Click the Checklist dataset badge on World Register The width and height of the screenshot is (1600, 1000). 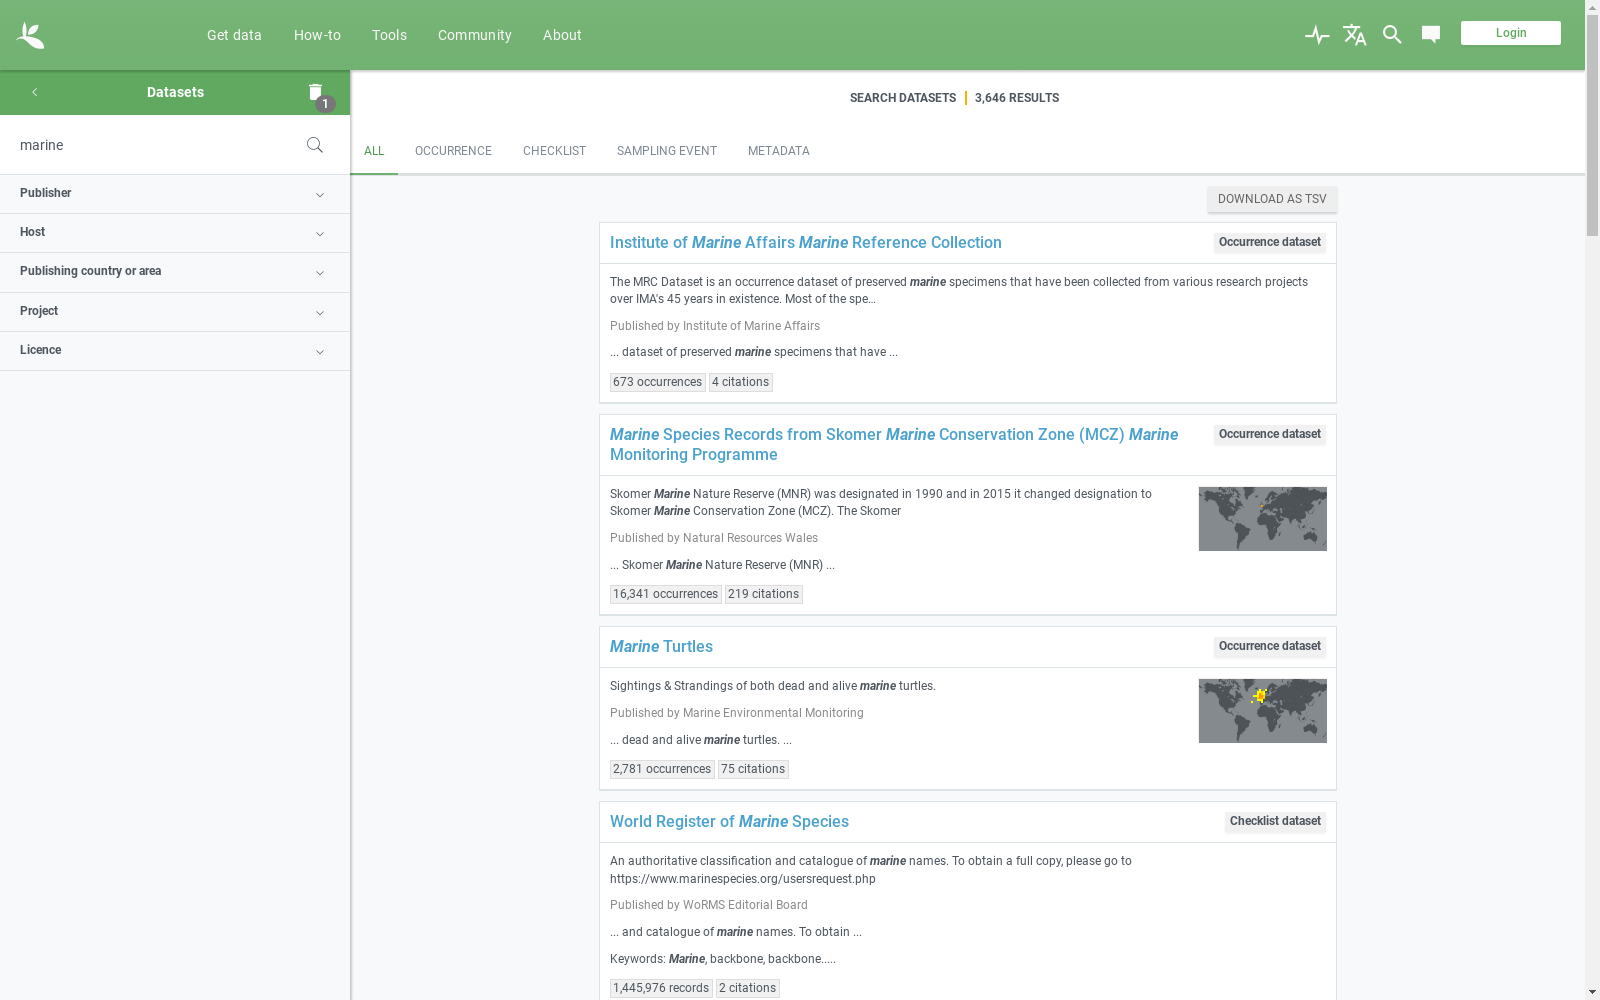tap(1275, 822)
